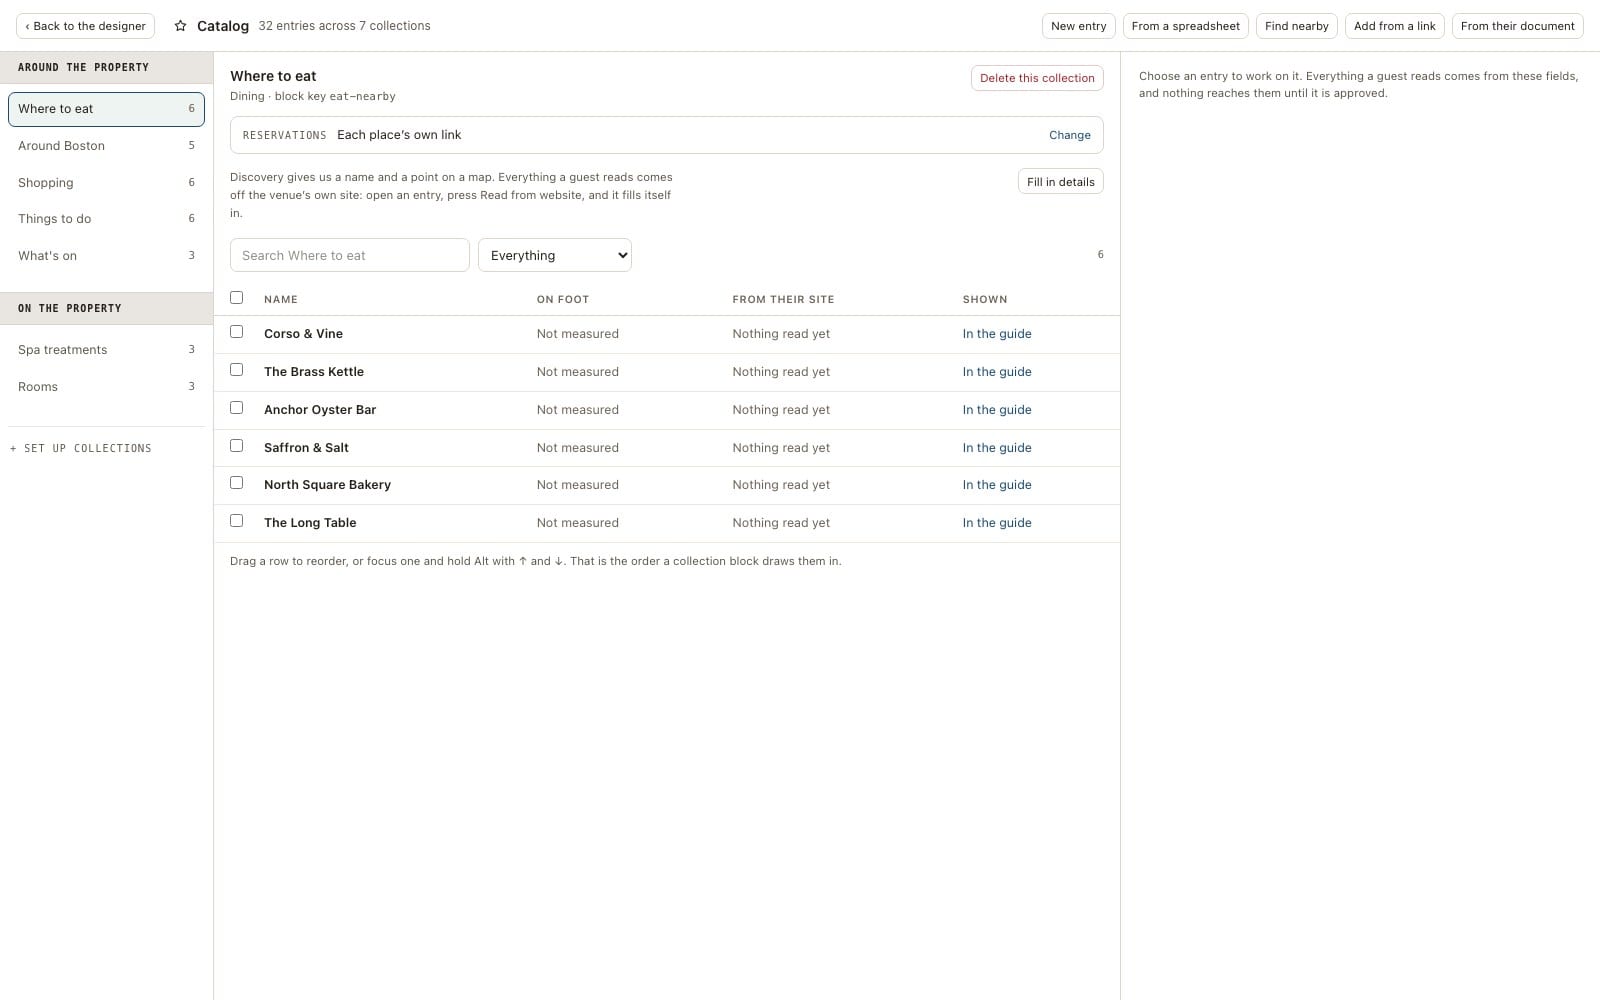This screenshot has width=1600, height=1000.
Task: Click Find nearby
Action: coord(1296,26)
